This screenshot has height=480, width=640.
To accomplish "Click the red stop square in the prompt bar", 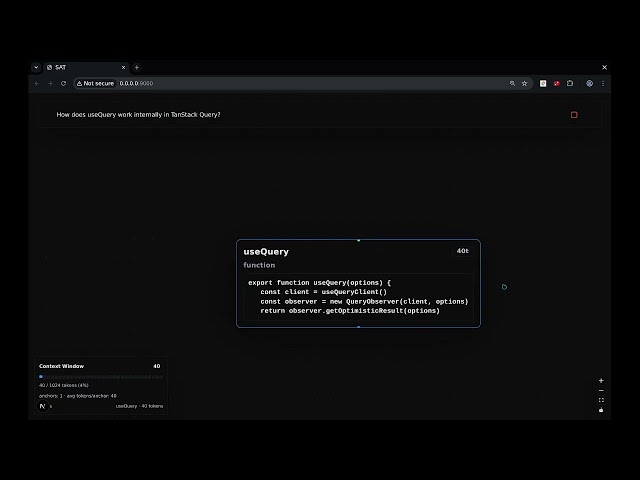I will (574, 115).
